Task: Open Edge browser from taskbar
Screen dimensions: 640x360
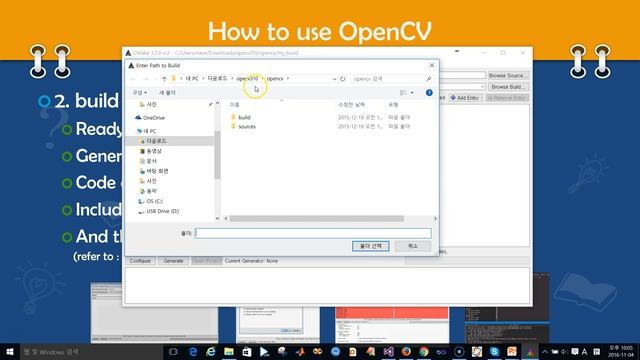Action: click(x=193, y=351)
